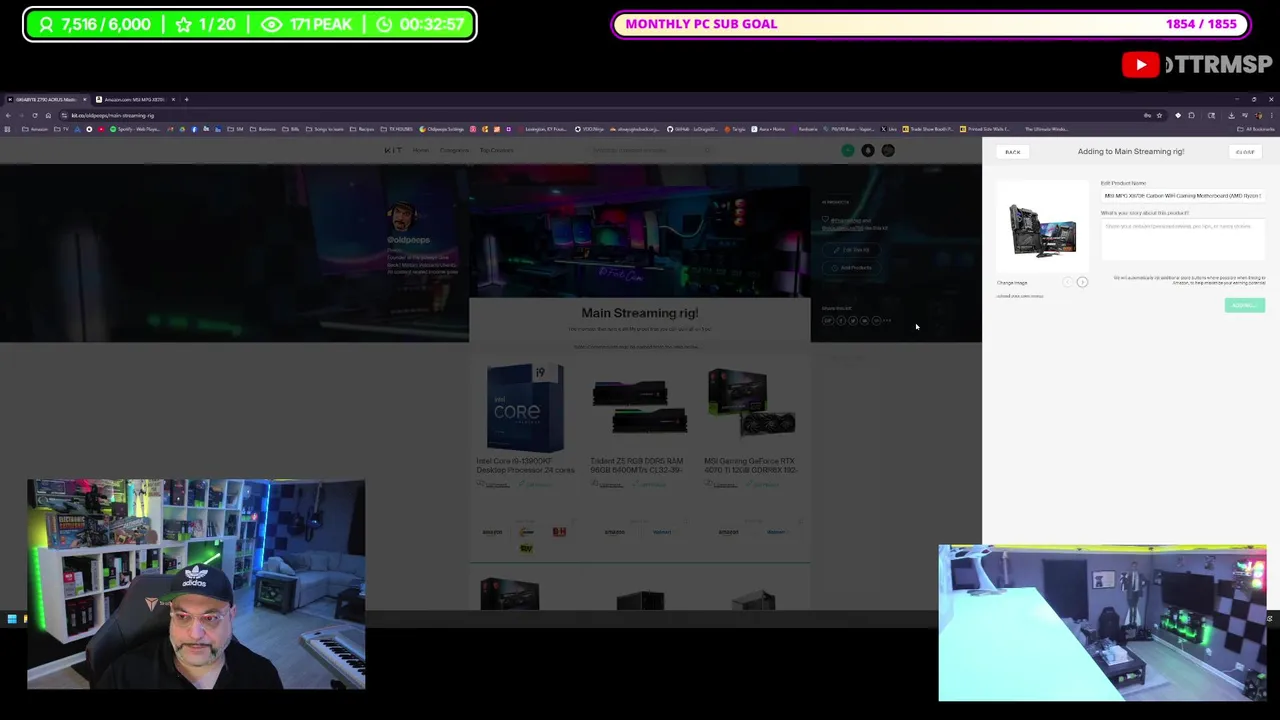Open the browser home page icon
The height and width of the screenshot is (720, 1280).
48,115
